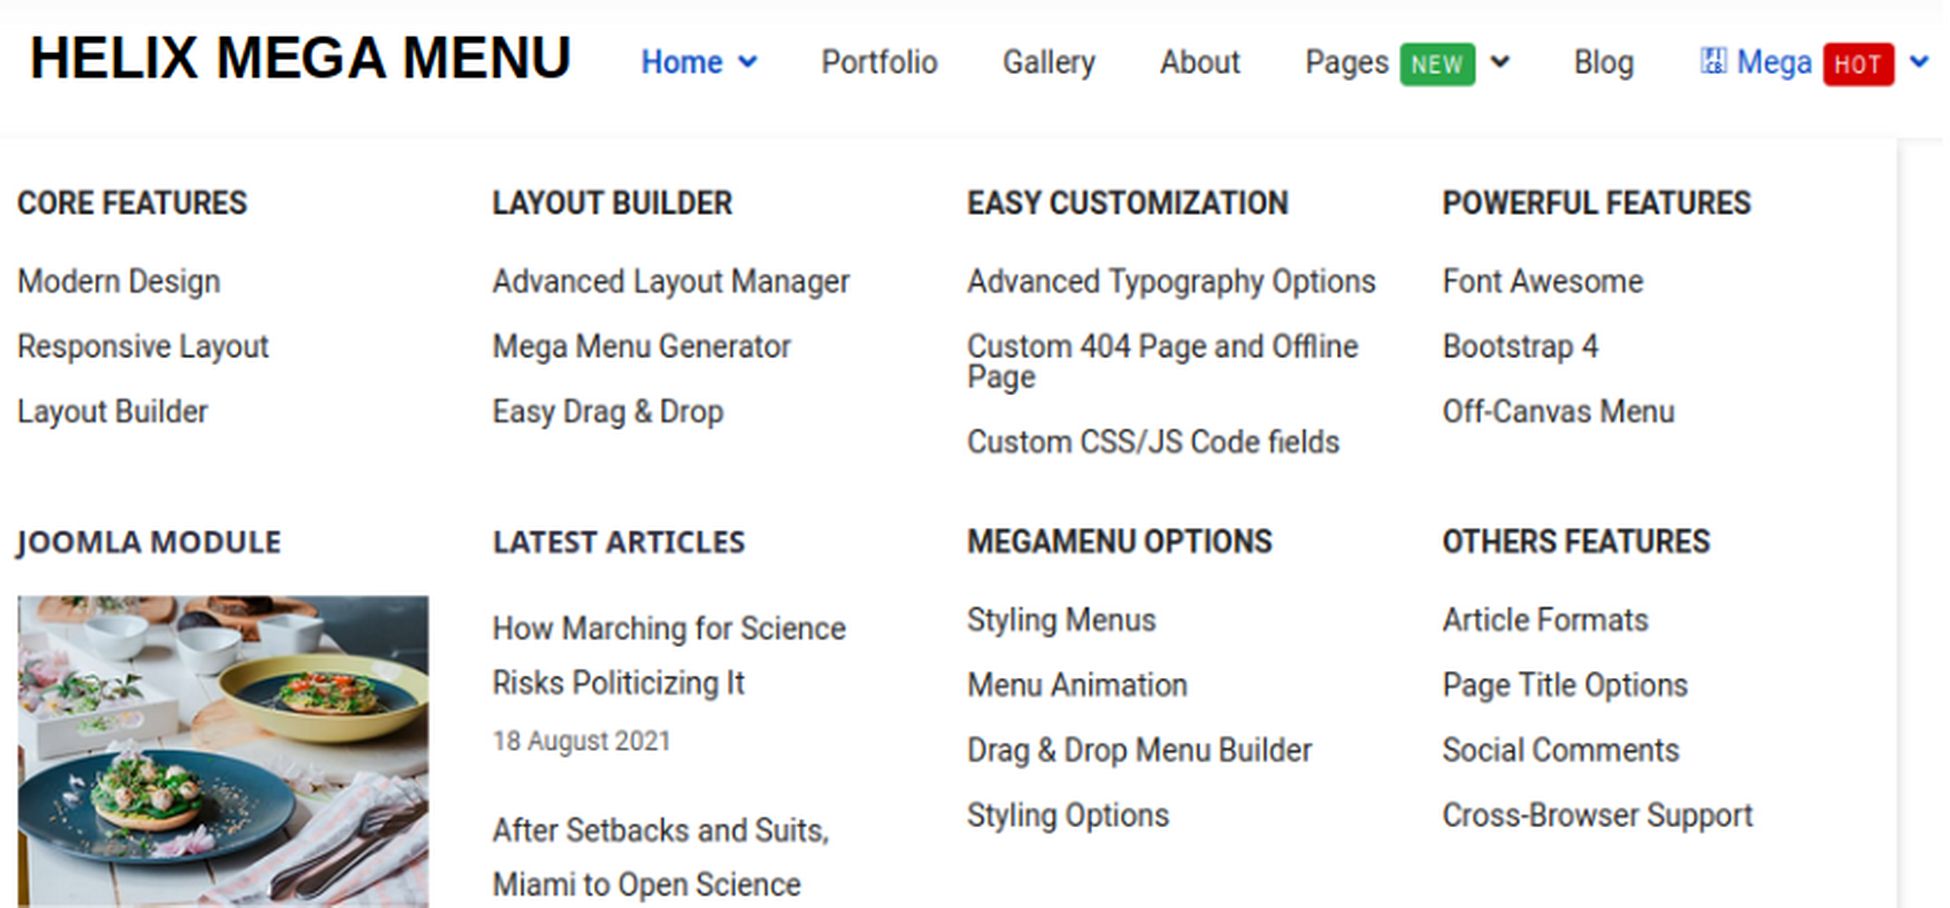Image resolution: width=1950 pixels, height=908 pixels.
Task: Select the Mega Menu Generator link
Action: pos(641,347)
